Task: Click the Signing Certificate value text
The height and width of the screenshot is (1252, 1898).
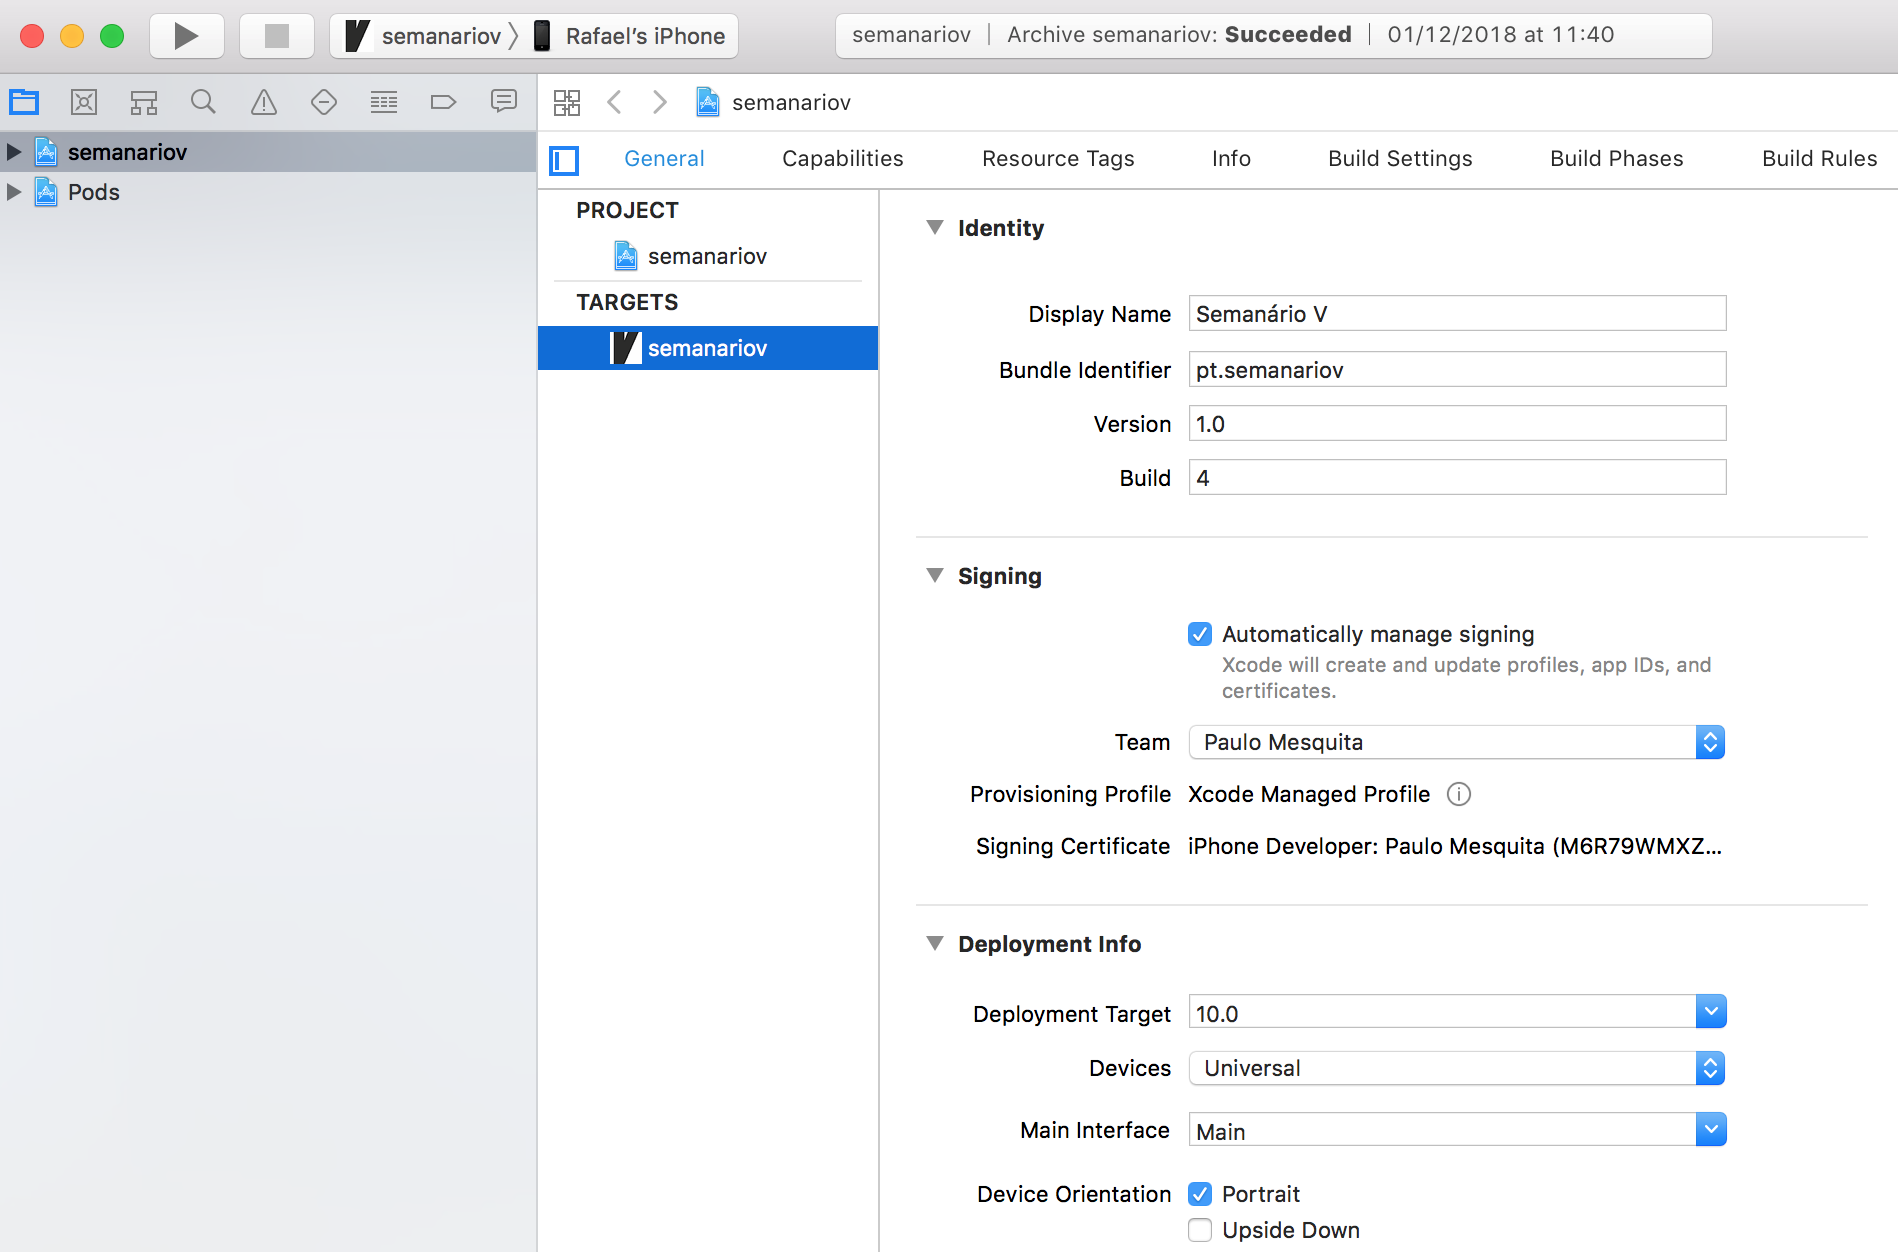Action: pyautogui.click(x=1455, y=846)
